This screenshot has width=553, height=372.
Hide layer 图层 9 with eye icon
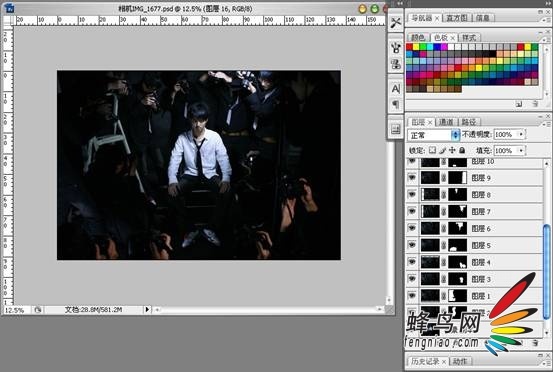coord(412,177)
